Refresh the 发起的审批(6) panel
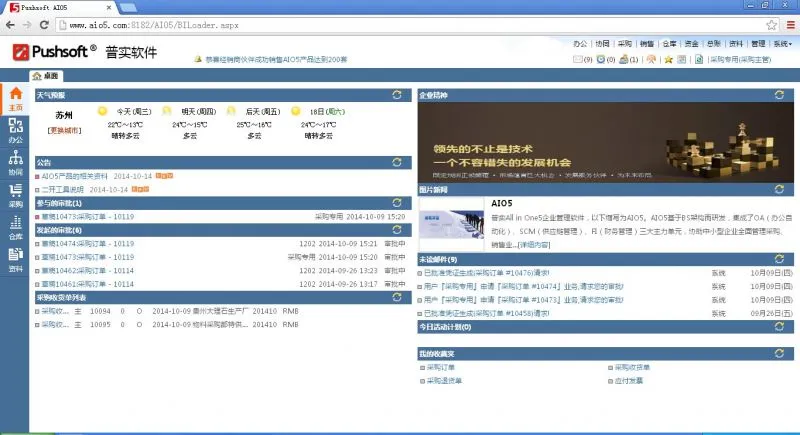 click(x=396, y=229)
